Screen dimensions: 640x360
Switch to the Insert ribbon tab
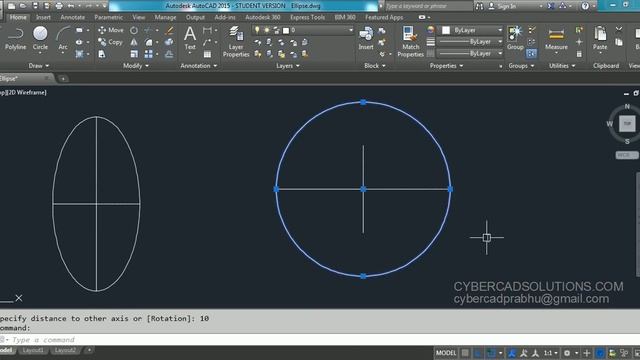coord(43,17)
